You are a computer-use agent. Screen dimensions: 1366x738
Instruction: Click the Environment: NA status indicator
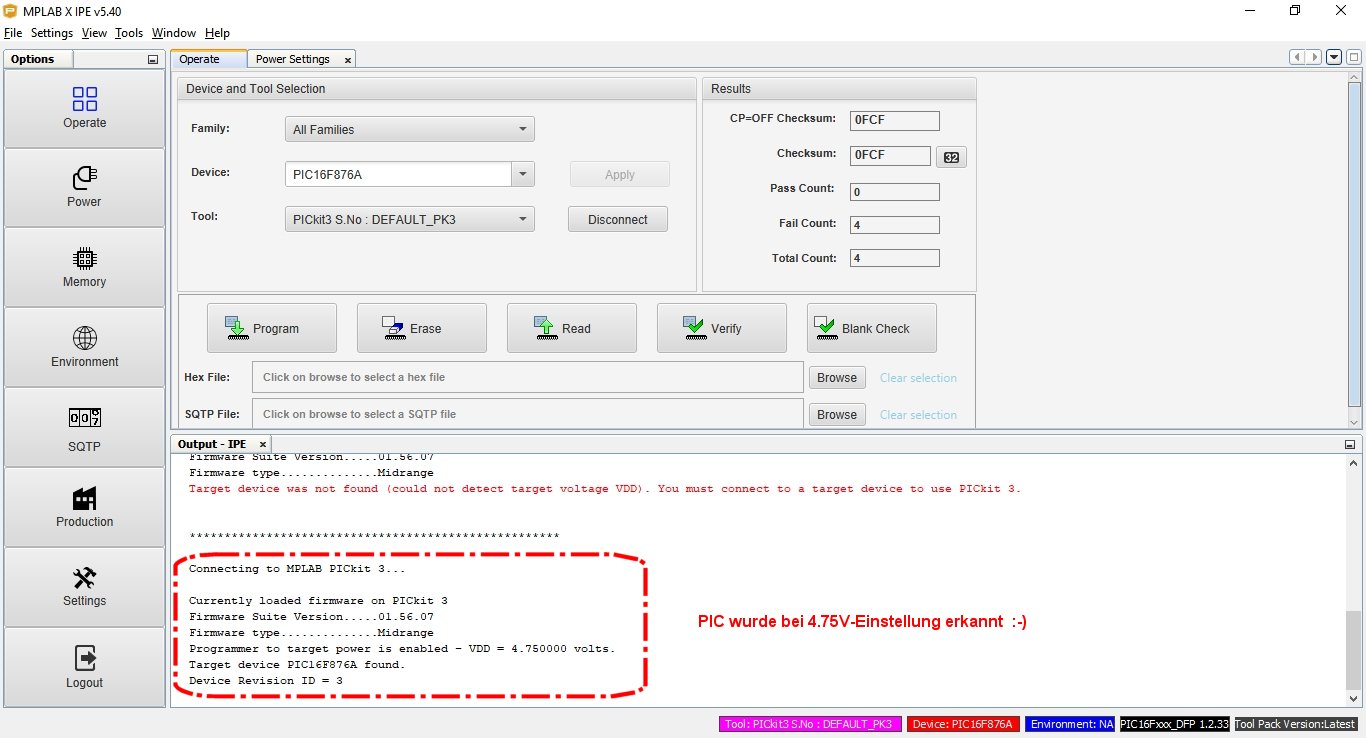1070,724
